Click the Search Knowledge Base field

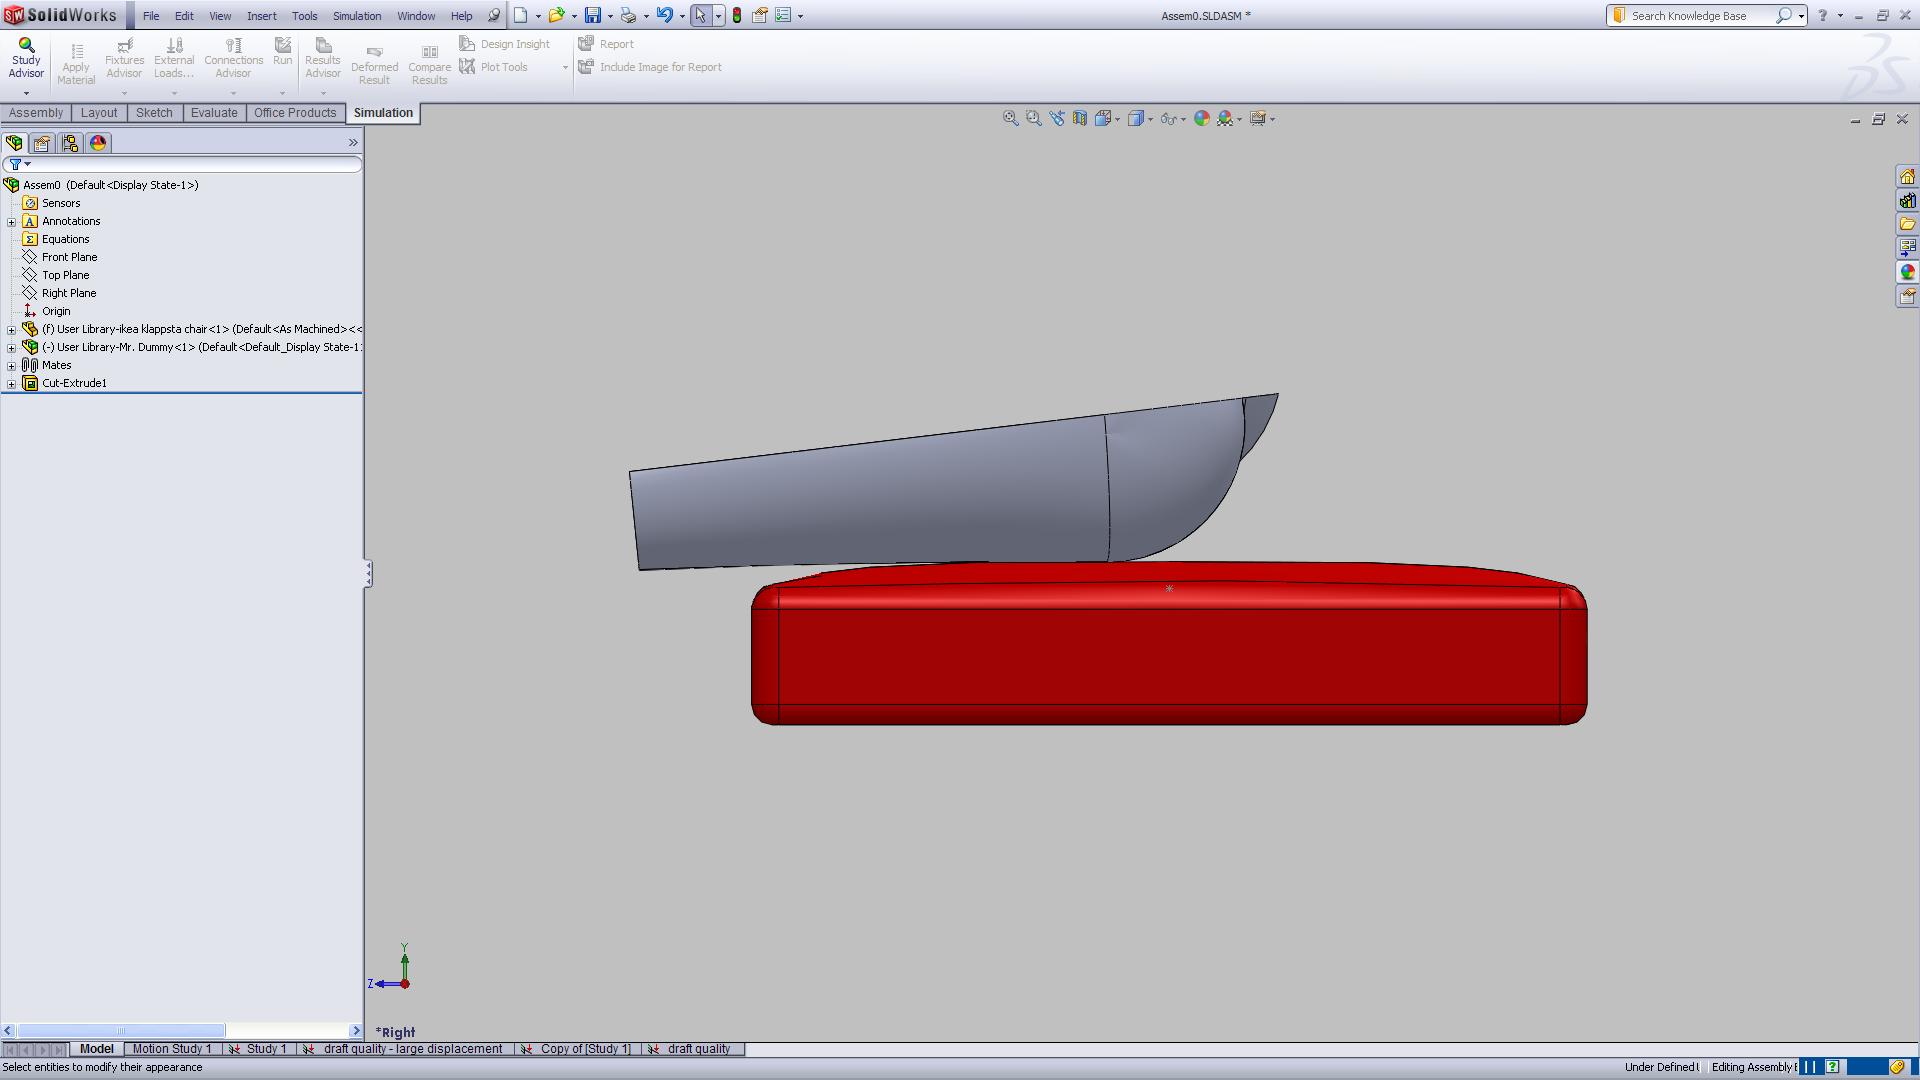pyautogui.click(x=1700, y=16)
